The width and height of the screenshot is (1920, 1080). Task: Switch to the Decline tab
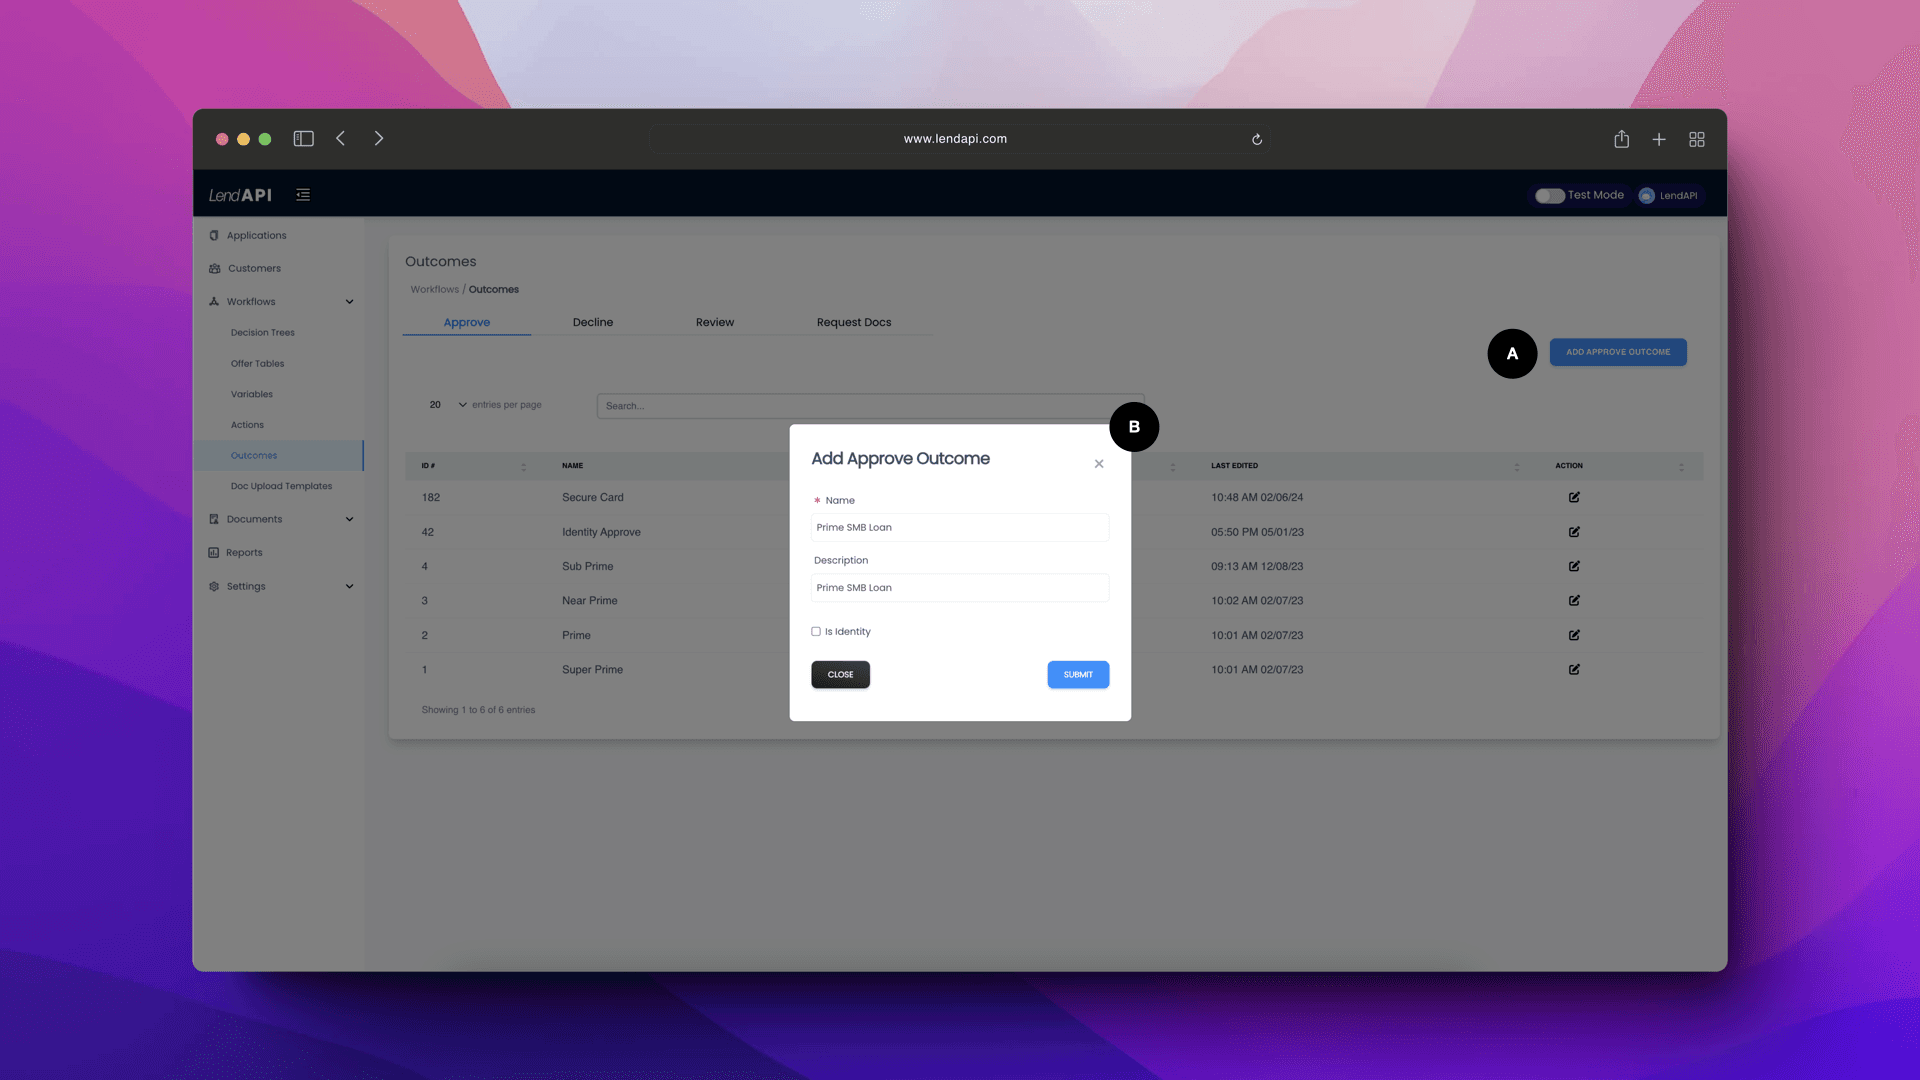coord(593,322)
